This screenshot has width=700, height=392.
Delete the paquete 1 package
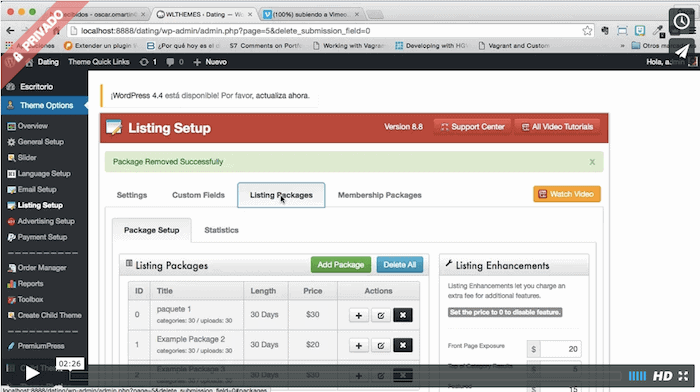(403, 315)
